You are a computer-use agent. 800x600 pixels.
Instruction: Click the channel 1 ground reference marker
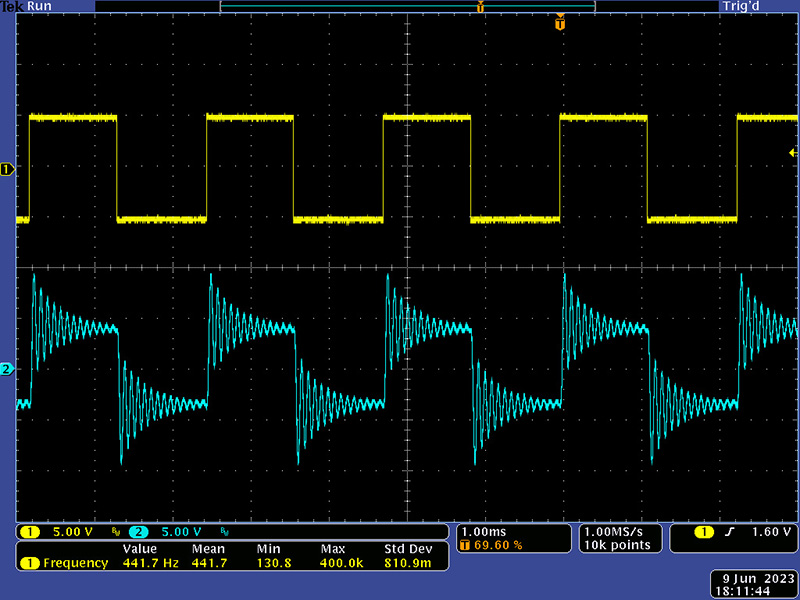pos(6,170)
